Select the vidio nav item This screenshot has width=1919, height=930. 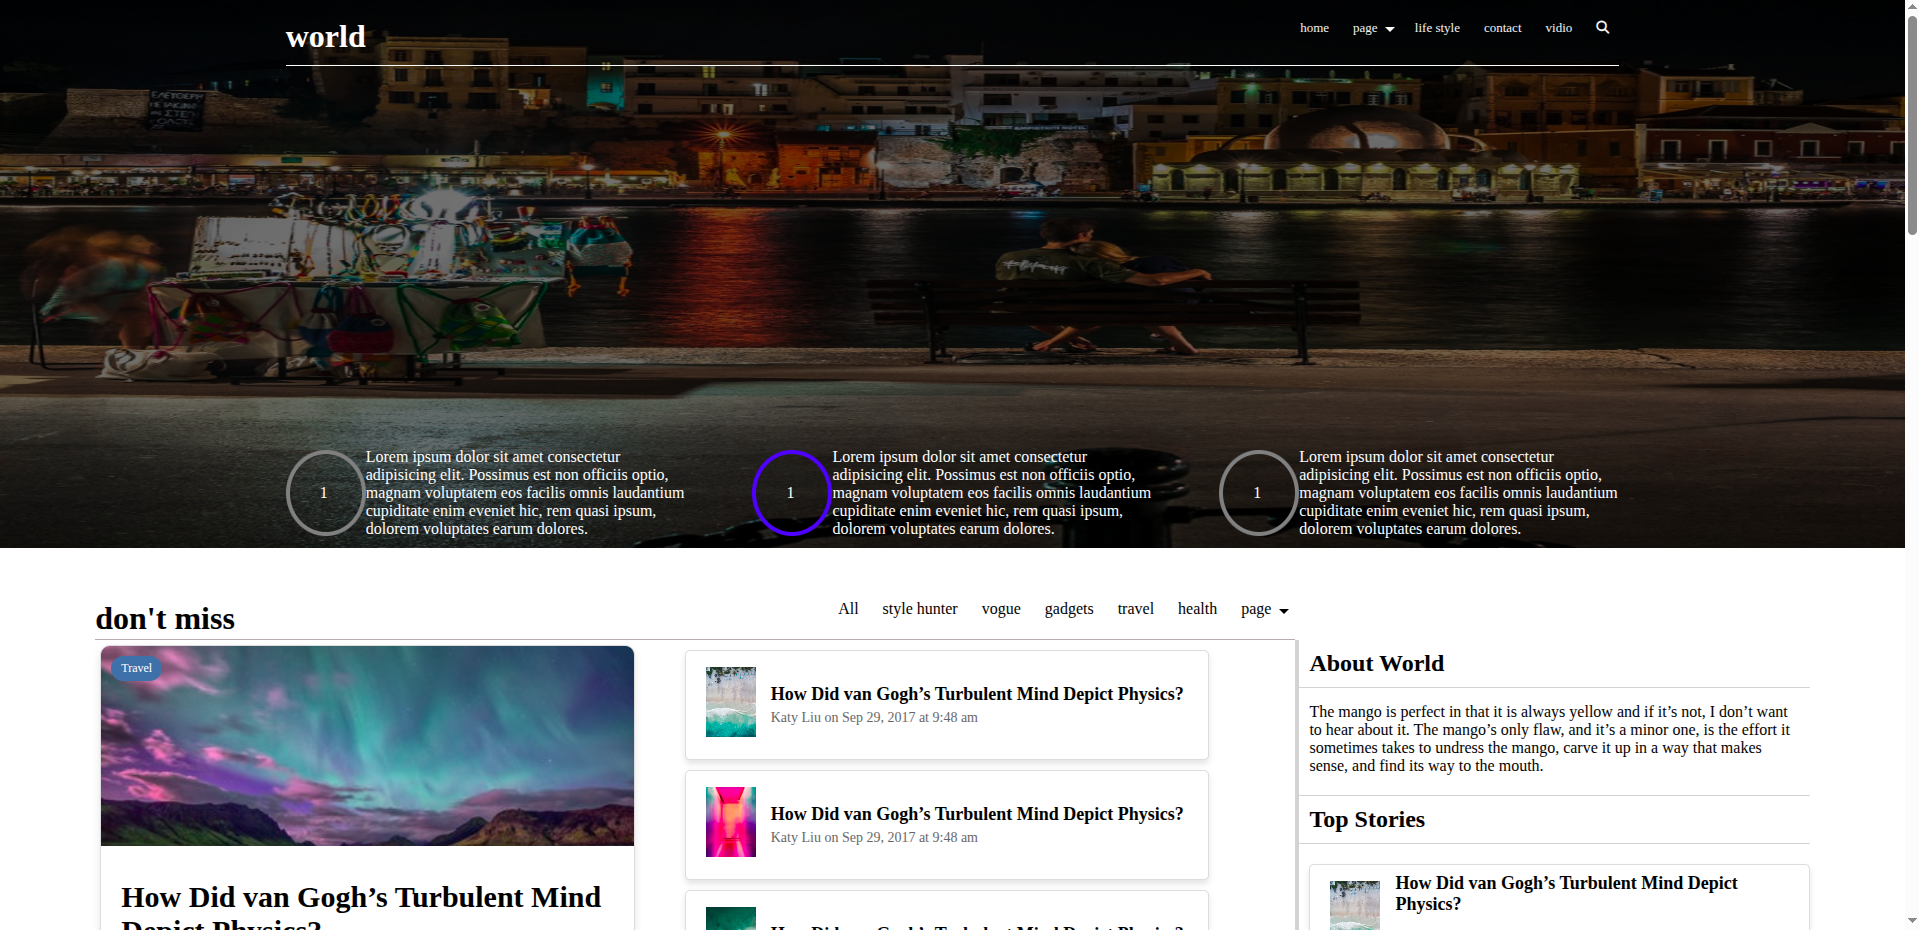[1558, 28]
